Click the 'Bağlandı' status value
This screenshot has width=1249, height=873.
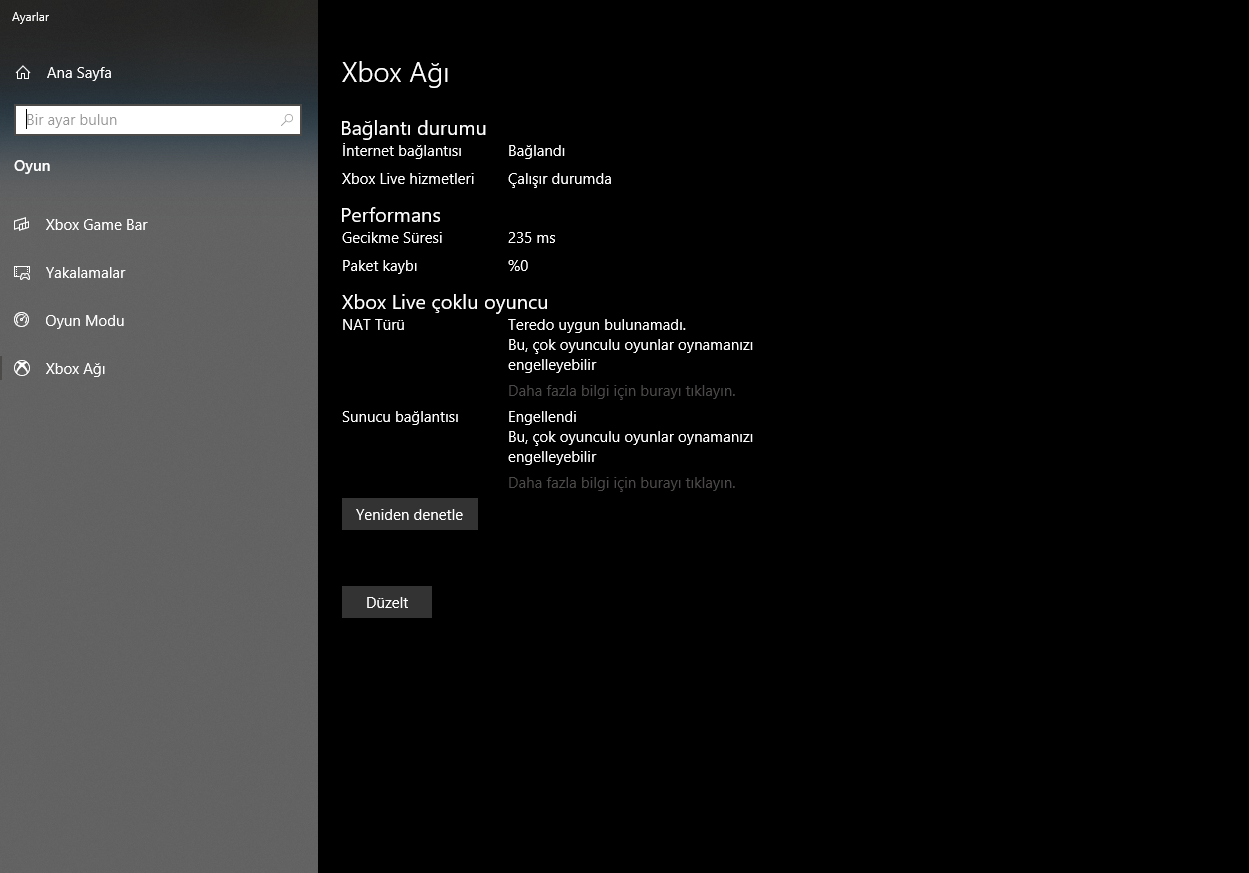(537, 151)
